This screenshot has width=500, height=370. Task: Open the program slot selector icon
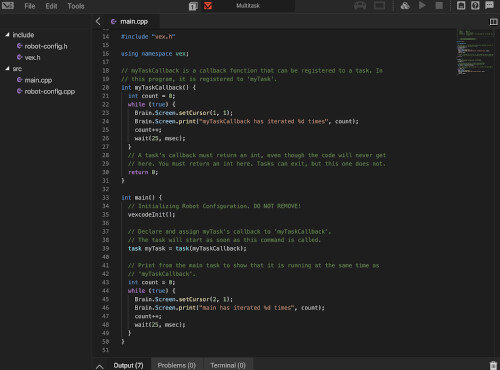pos(193,6)
